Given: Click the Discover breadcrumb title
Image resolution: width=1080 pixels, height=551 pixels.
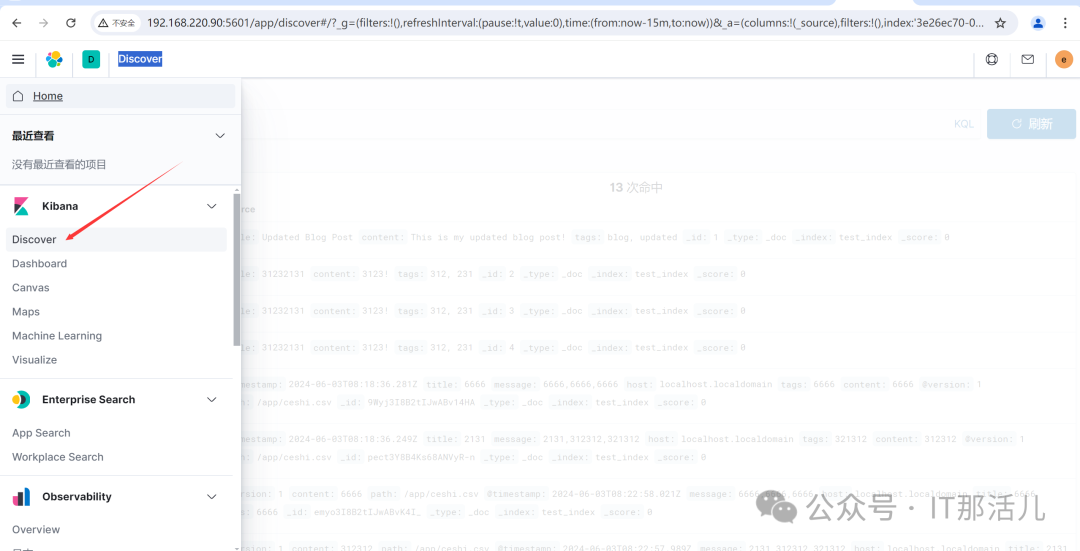Looking at the screenshot, I should [140, 59].
